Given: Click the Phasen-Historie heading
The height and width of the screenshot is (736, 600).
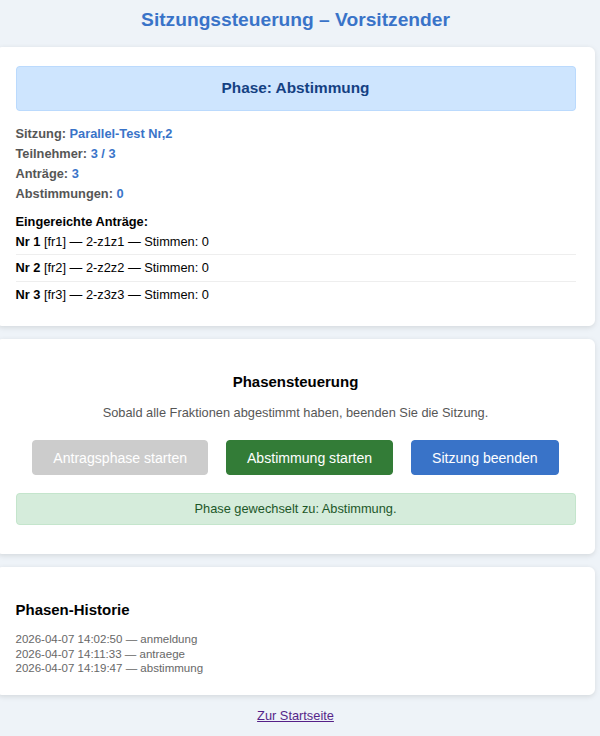Looking at the screenshot, I should point(73,609).
